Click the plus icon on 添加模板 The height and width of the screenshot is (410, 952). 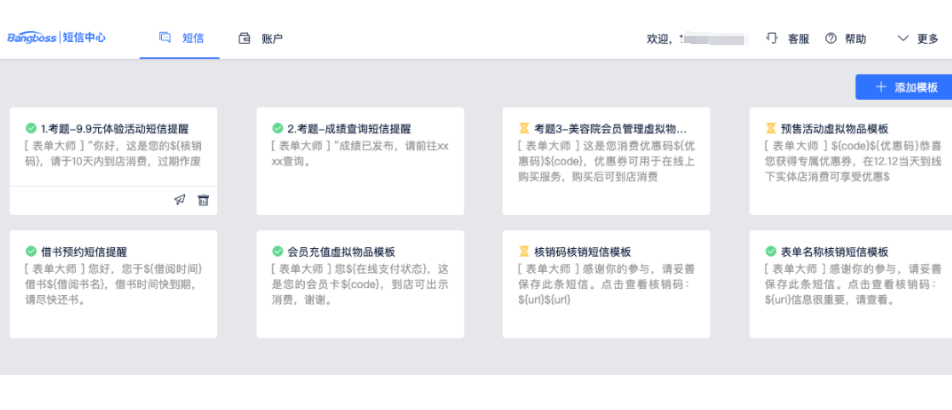(881, 87)
